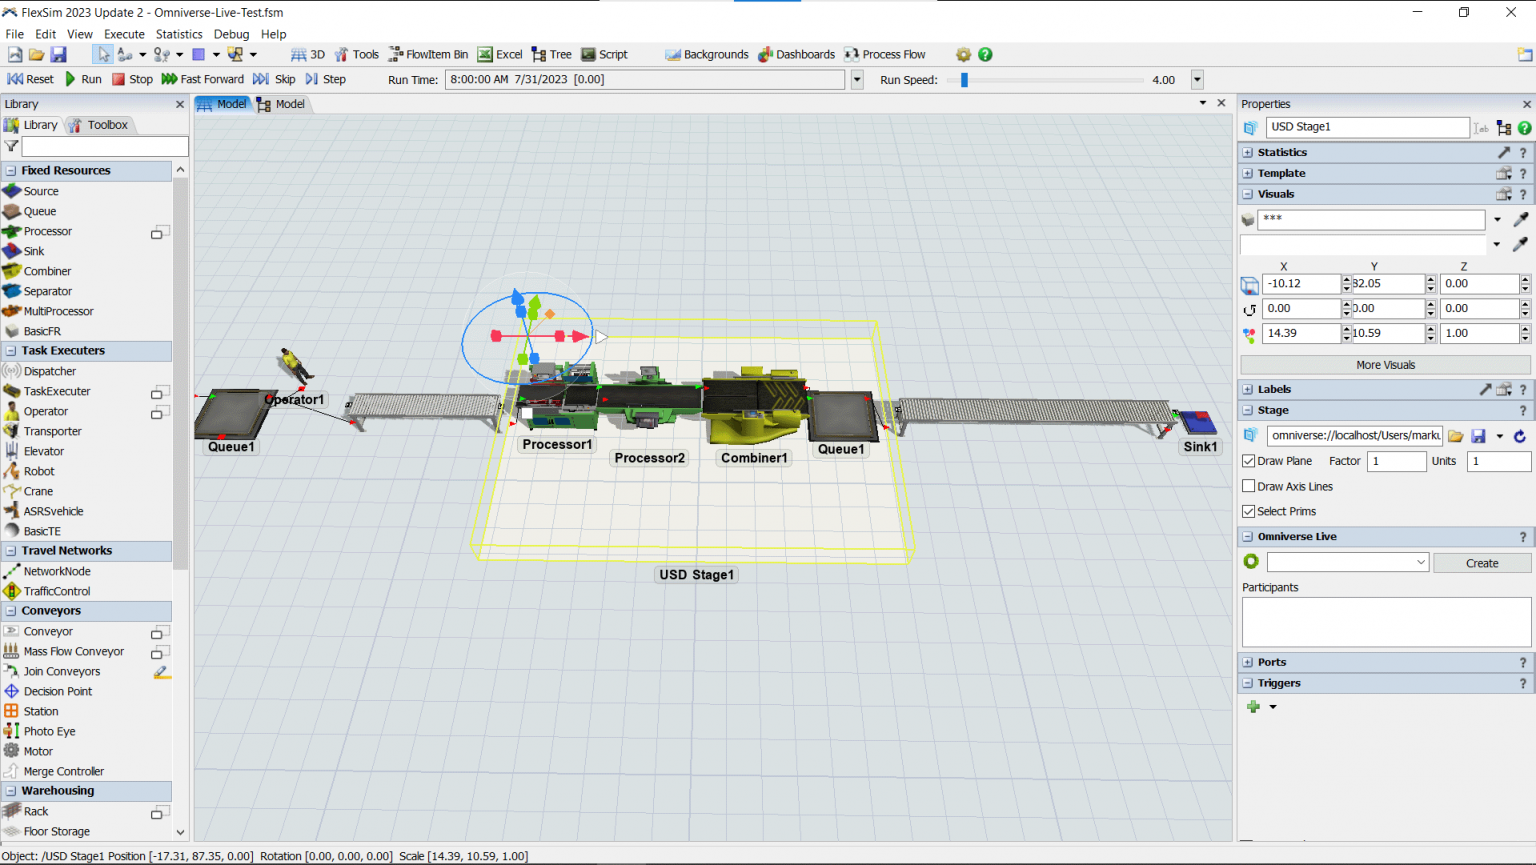Open Process Flow from toolbar
The width and height of the screenshot is (1536, 865).
(884, 54)
